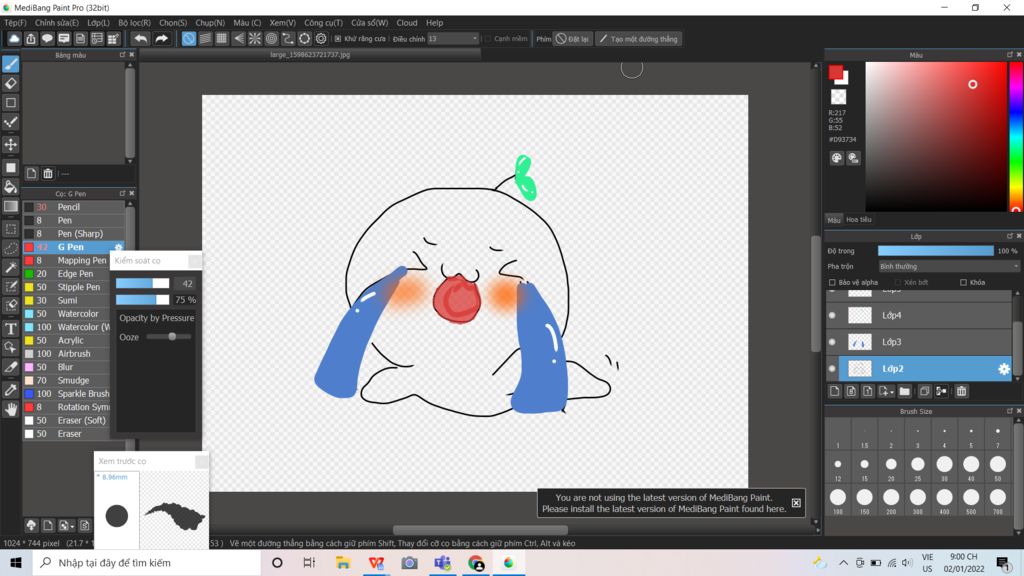Image resolution: width=1024 pixels, height=576 pixels.
Task: Select the Gradient tool
Action: pyautogui.click(x=10, y=206)
